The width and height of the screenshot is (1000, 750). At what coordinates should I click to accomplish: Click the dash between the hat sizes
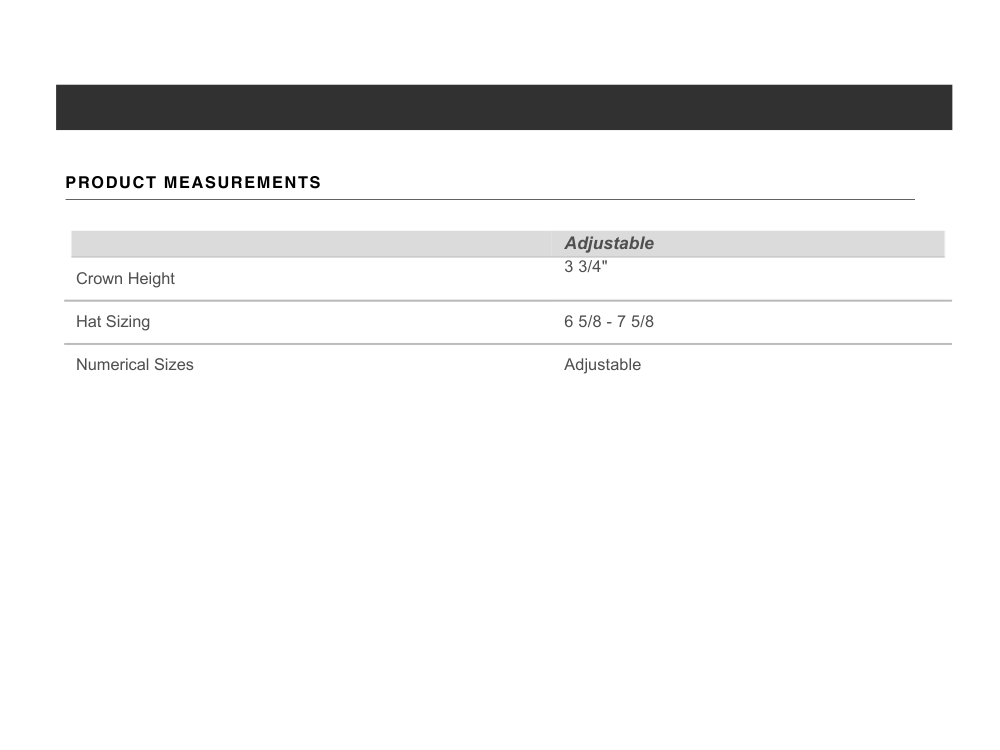coord(608,322)
